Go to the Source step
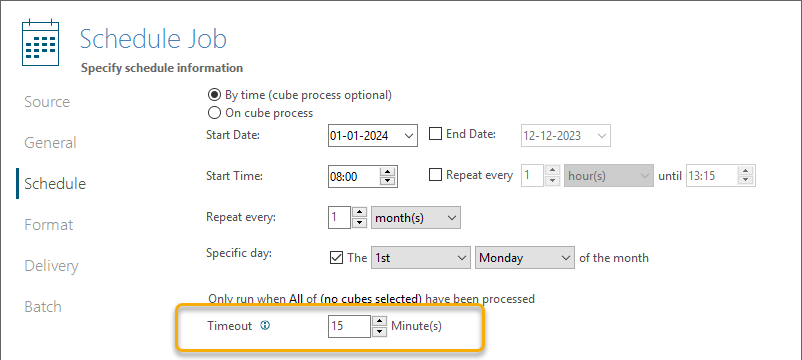The image size is (802, 360). coord(47,102)
